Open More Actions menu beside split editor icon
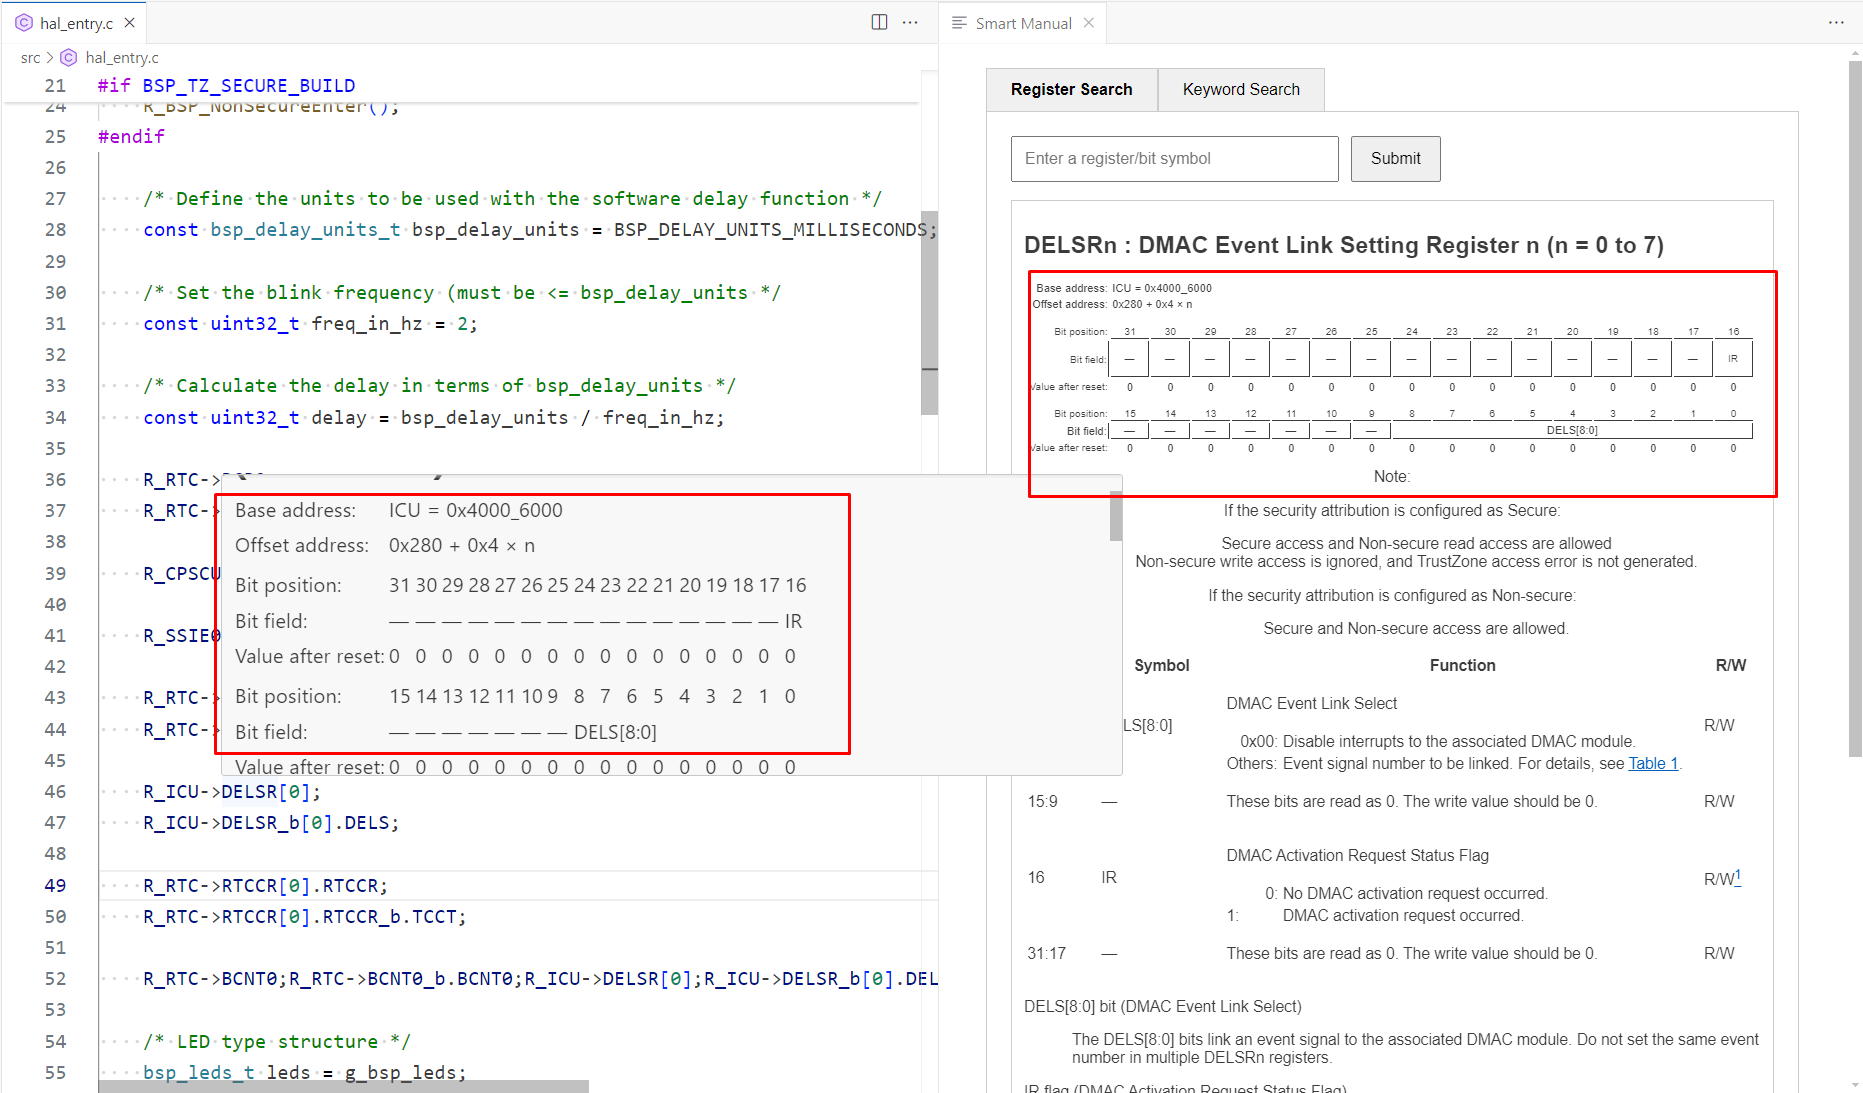 (x=910, y=22)
